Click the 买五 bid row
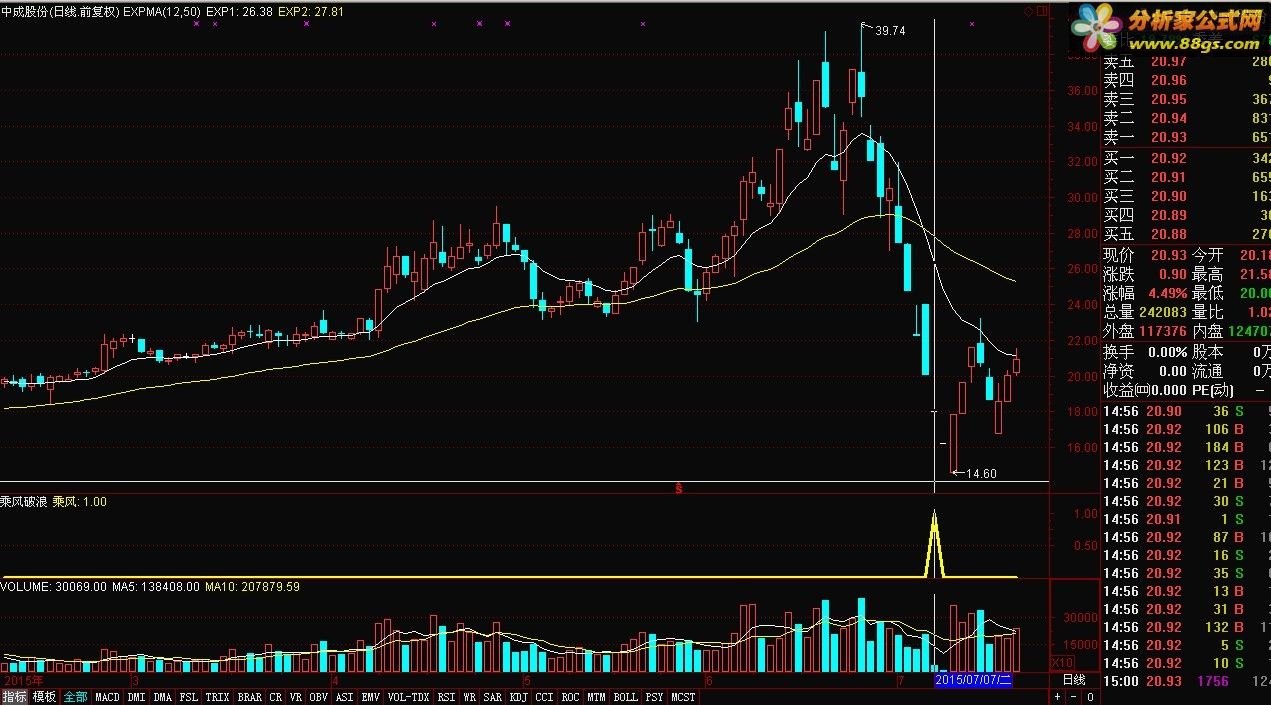Screen dimensions: 1271x705 click(1186, 233)
